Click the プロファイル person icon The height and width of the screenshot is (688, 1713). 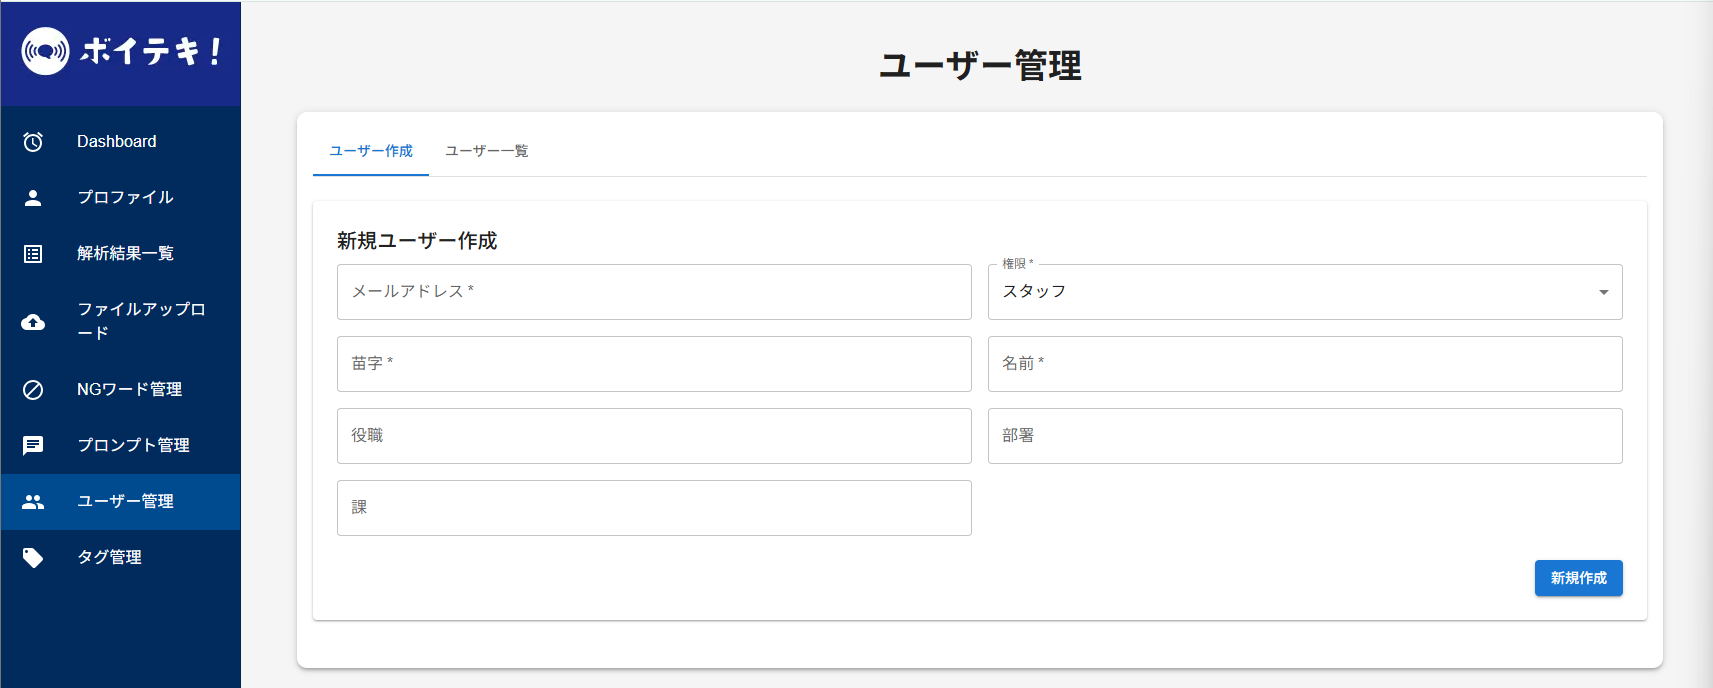pyautogui.click(x=33, y=198)
